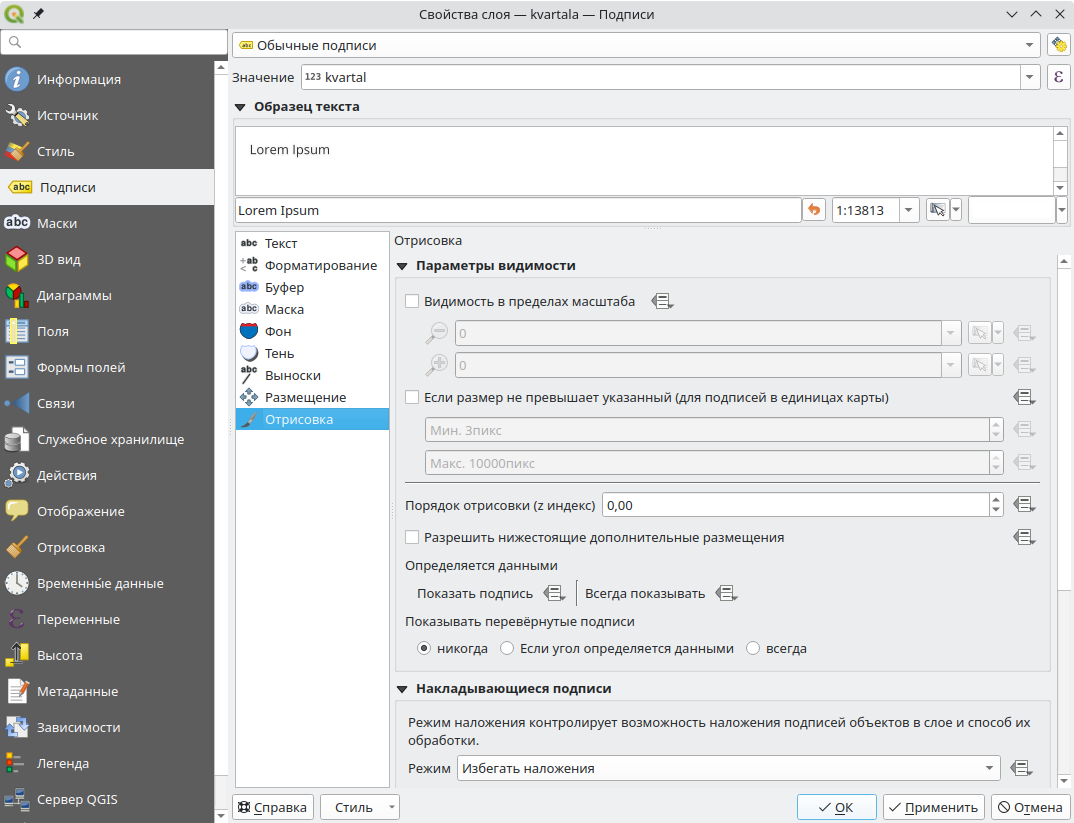Focus the sidebar search field
The height and width of the screenshot is (823, 1074).
[114, 42]
